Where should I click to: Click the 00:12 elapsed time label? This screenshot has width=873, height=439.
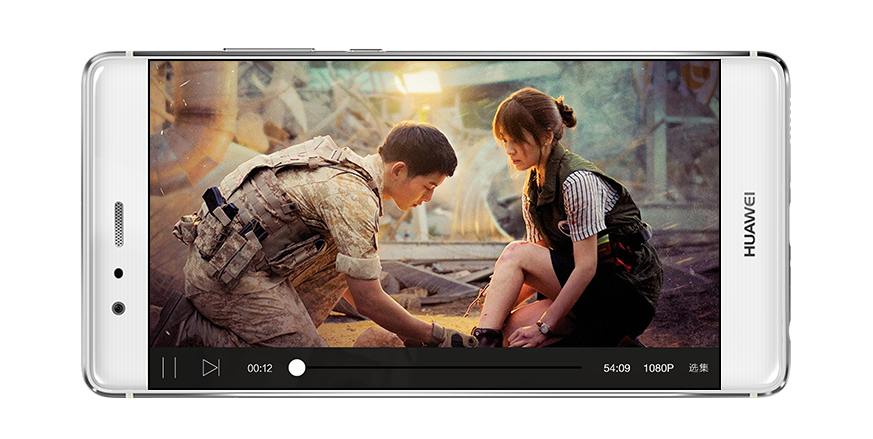coord(260,368)
